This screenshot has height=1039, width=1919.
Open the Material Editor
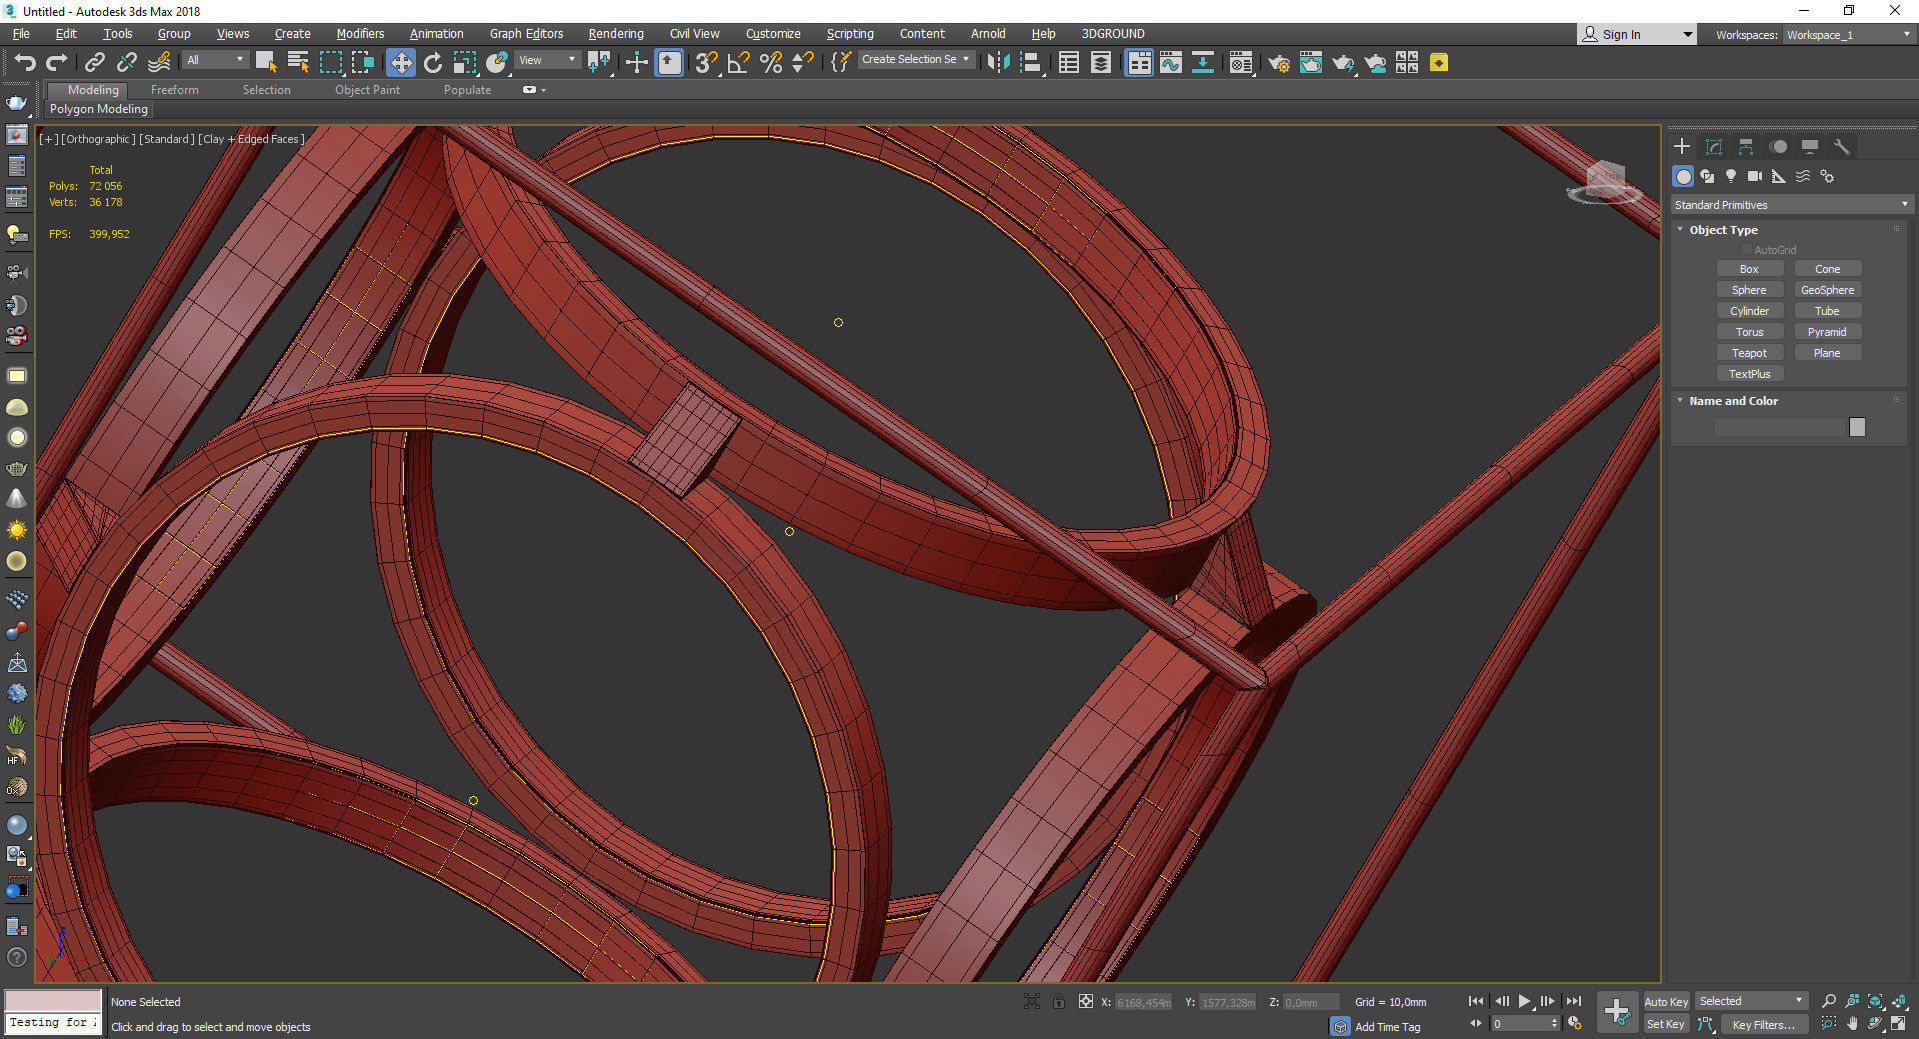(1241, 63)
